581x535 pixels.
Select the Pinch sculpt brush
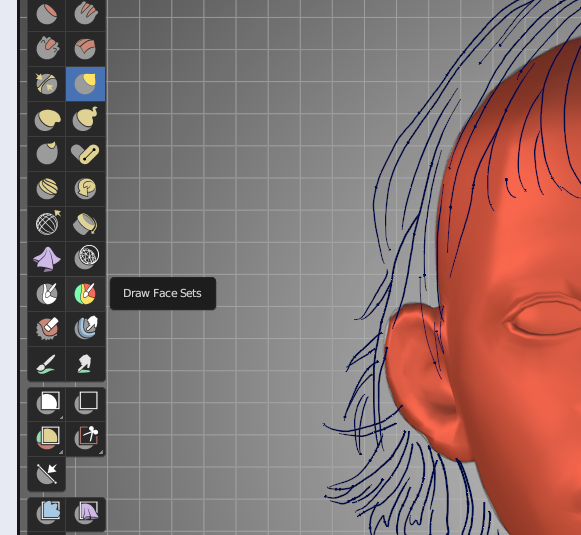[x=47, y=84]
